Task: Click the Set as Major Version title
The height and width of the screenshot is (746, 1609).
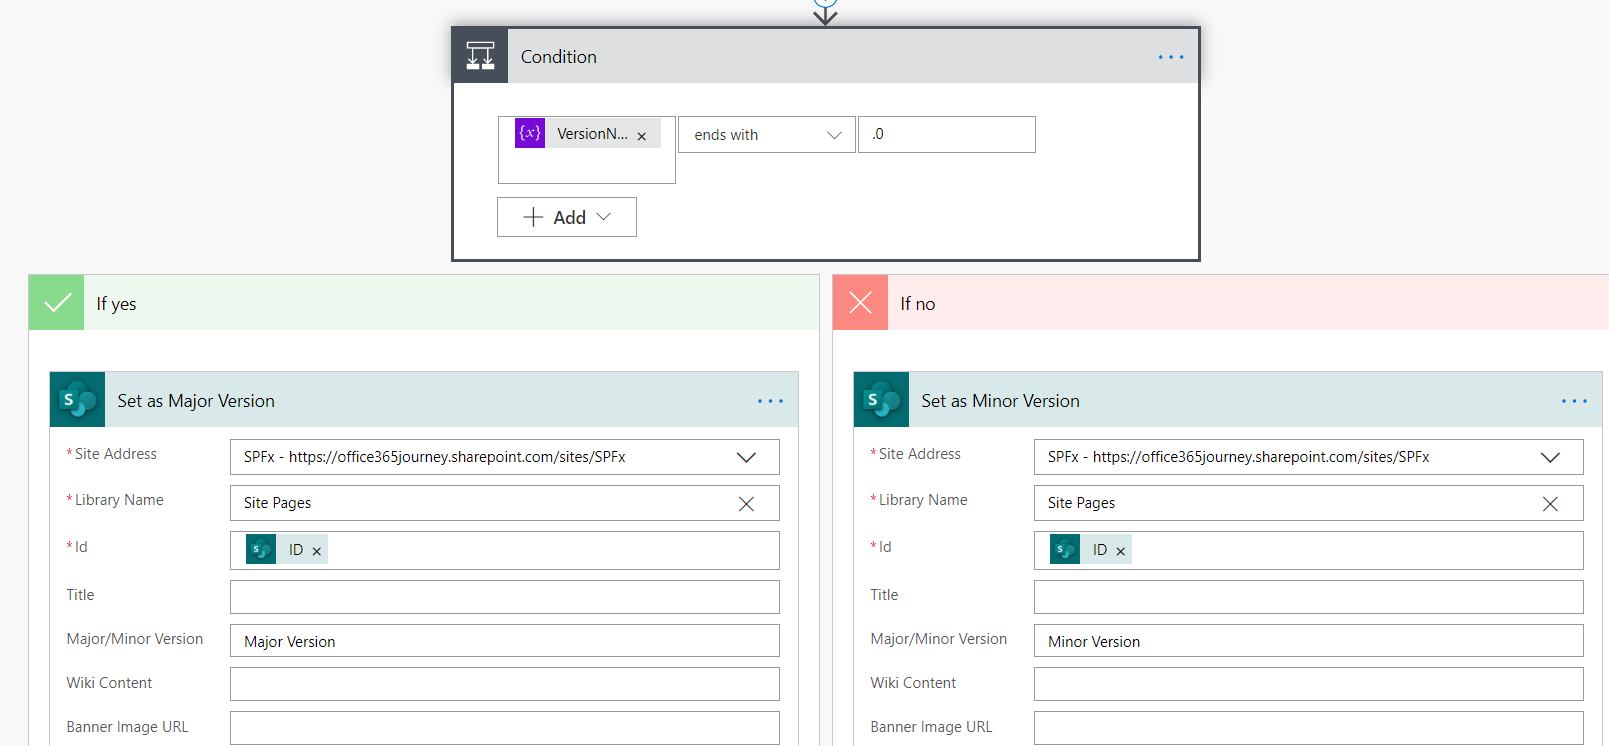Action: (196, 401)
